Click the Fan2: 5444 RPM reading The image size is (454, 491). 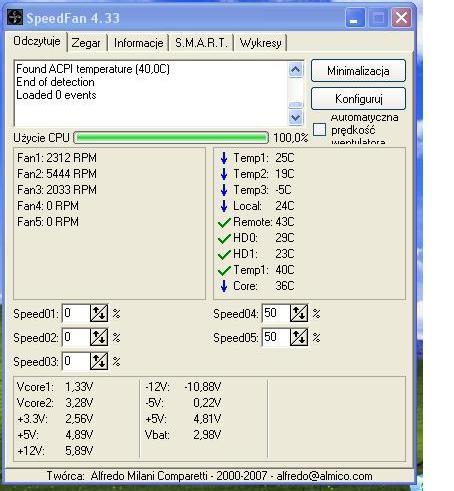[57, 174]
